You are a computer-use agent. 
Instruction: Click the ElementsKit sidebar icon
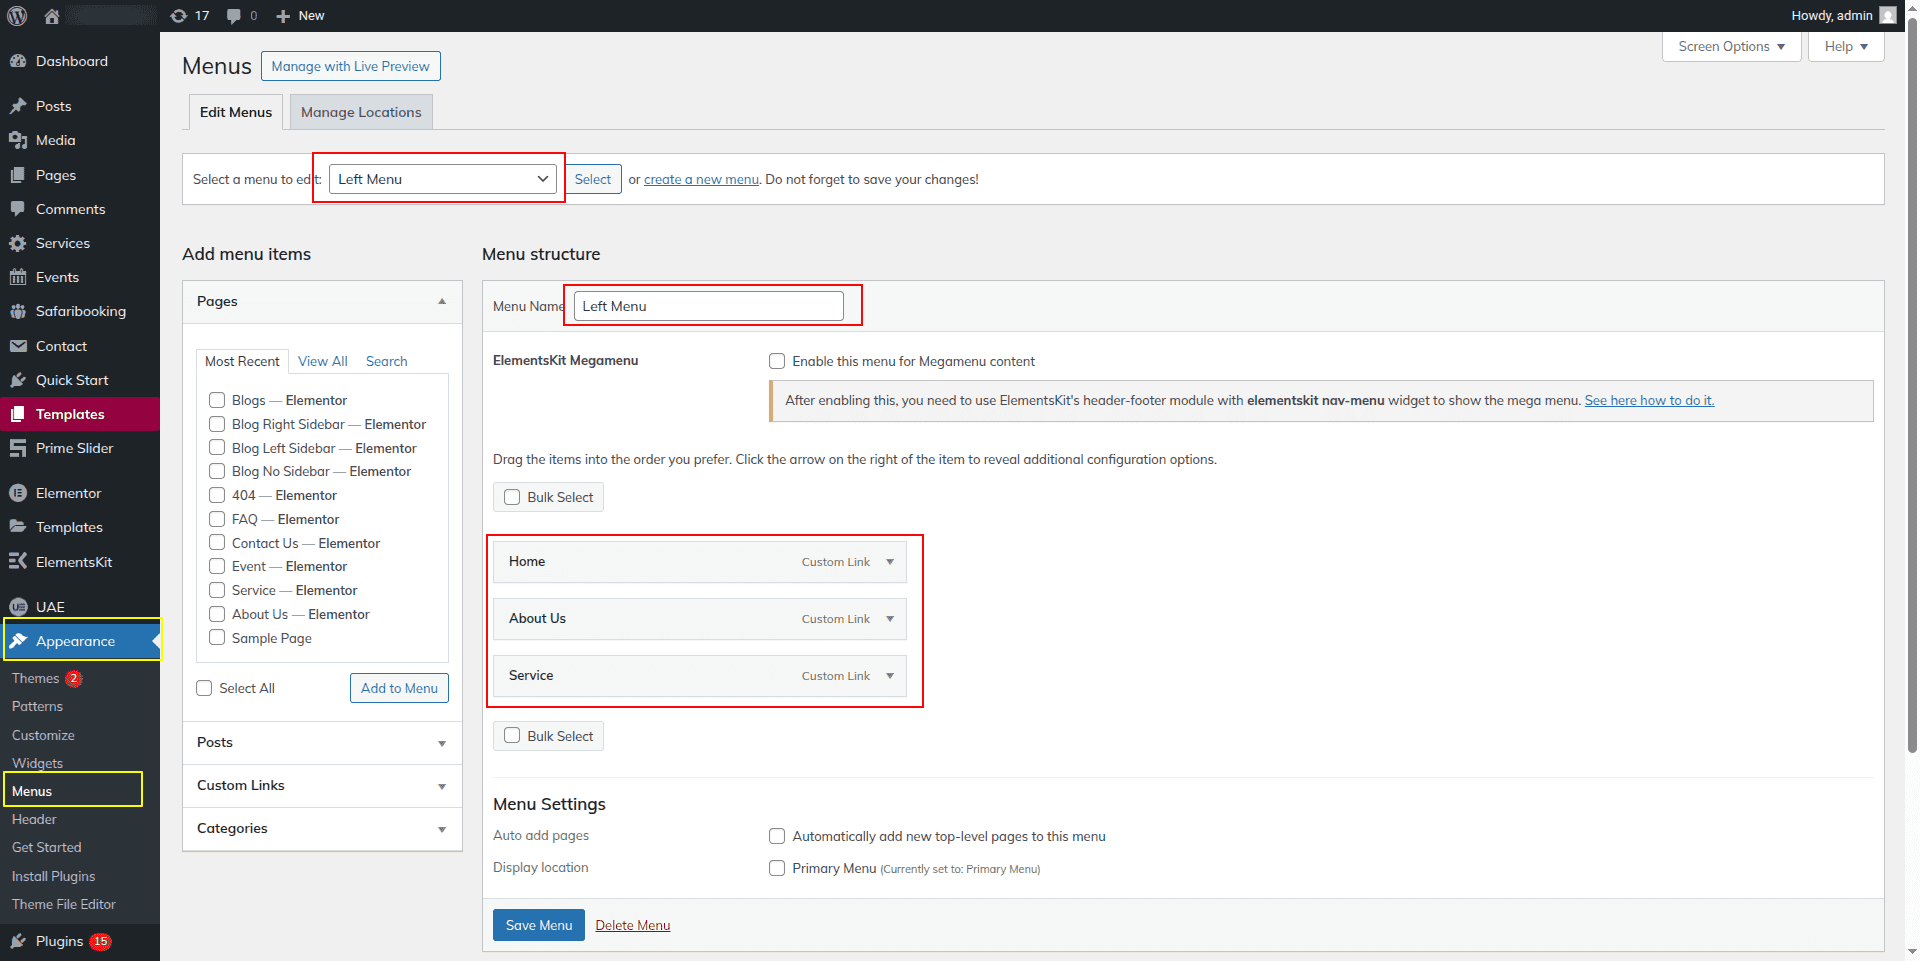point(18,562)
